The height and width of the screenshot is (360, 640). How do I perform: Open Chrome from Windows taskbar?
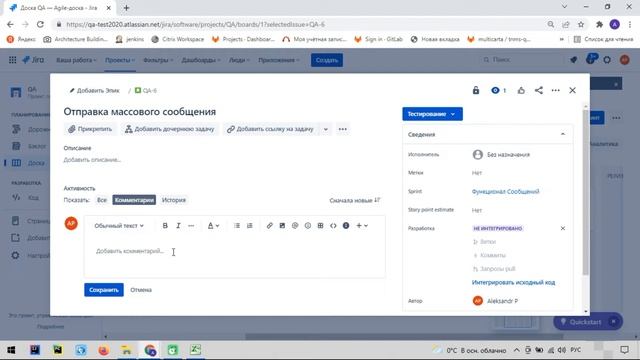pos(149,350)
